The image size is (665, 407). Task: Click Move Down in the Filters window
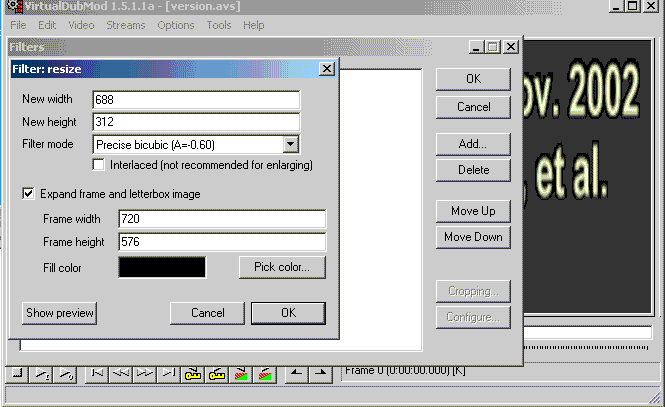click(473, 237)
